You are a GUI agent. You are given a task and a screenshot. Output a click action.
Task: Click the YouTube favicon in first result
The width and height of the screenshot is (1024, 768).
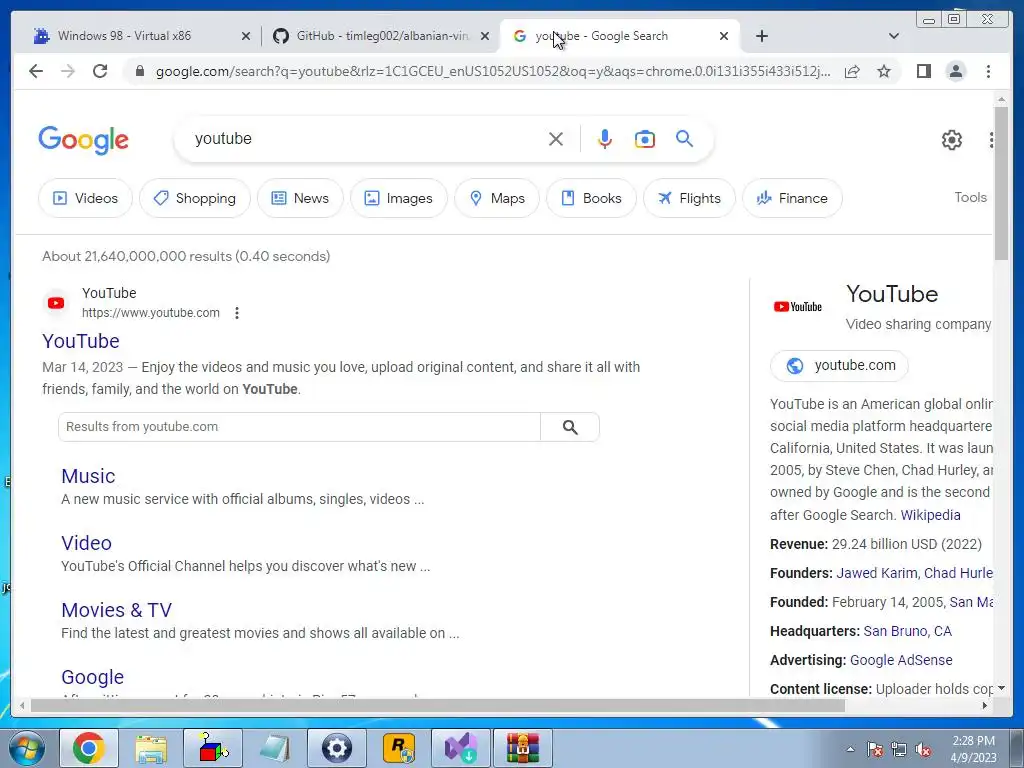(56, 303)
